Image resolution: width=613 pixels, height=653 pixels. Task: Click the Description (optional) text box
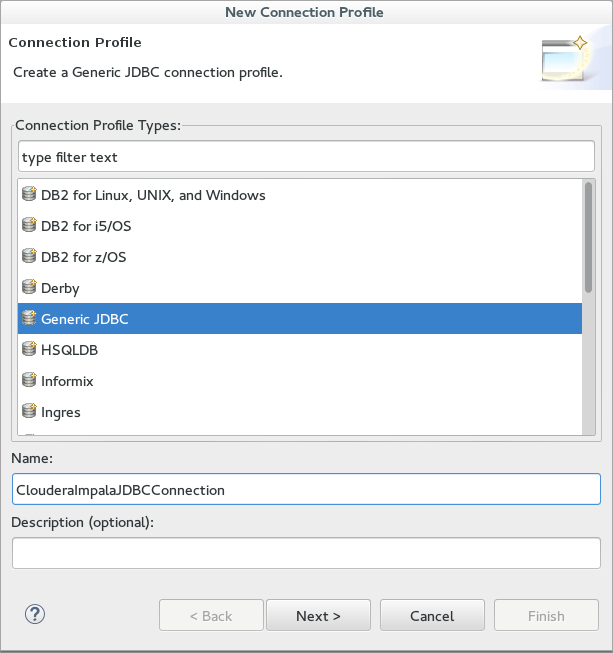[306, 553]
